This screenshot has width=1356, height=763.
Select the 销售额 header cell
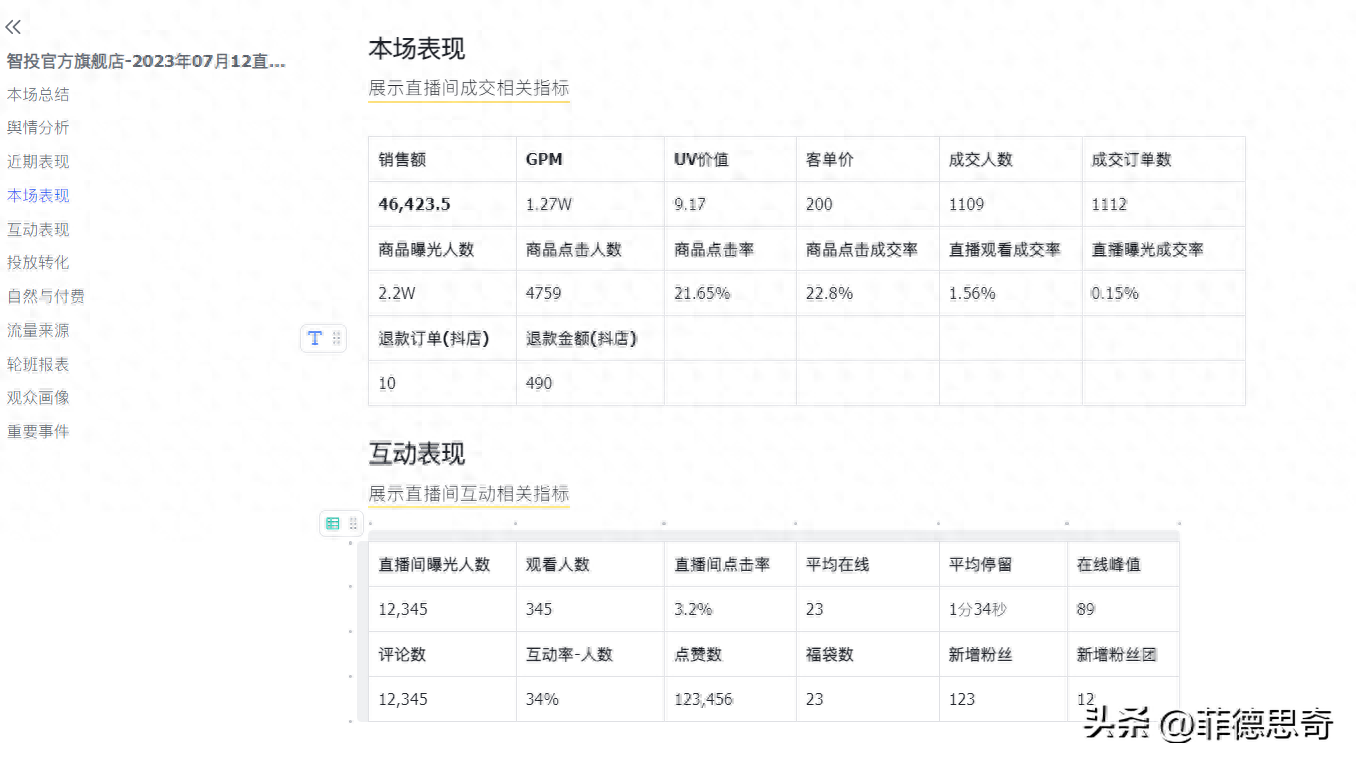[x=442, y=159]
